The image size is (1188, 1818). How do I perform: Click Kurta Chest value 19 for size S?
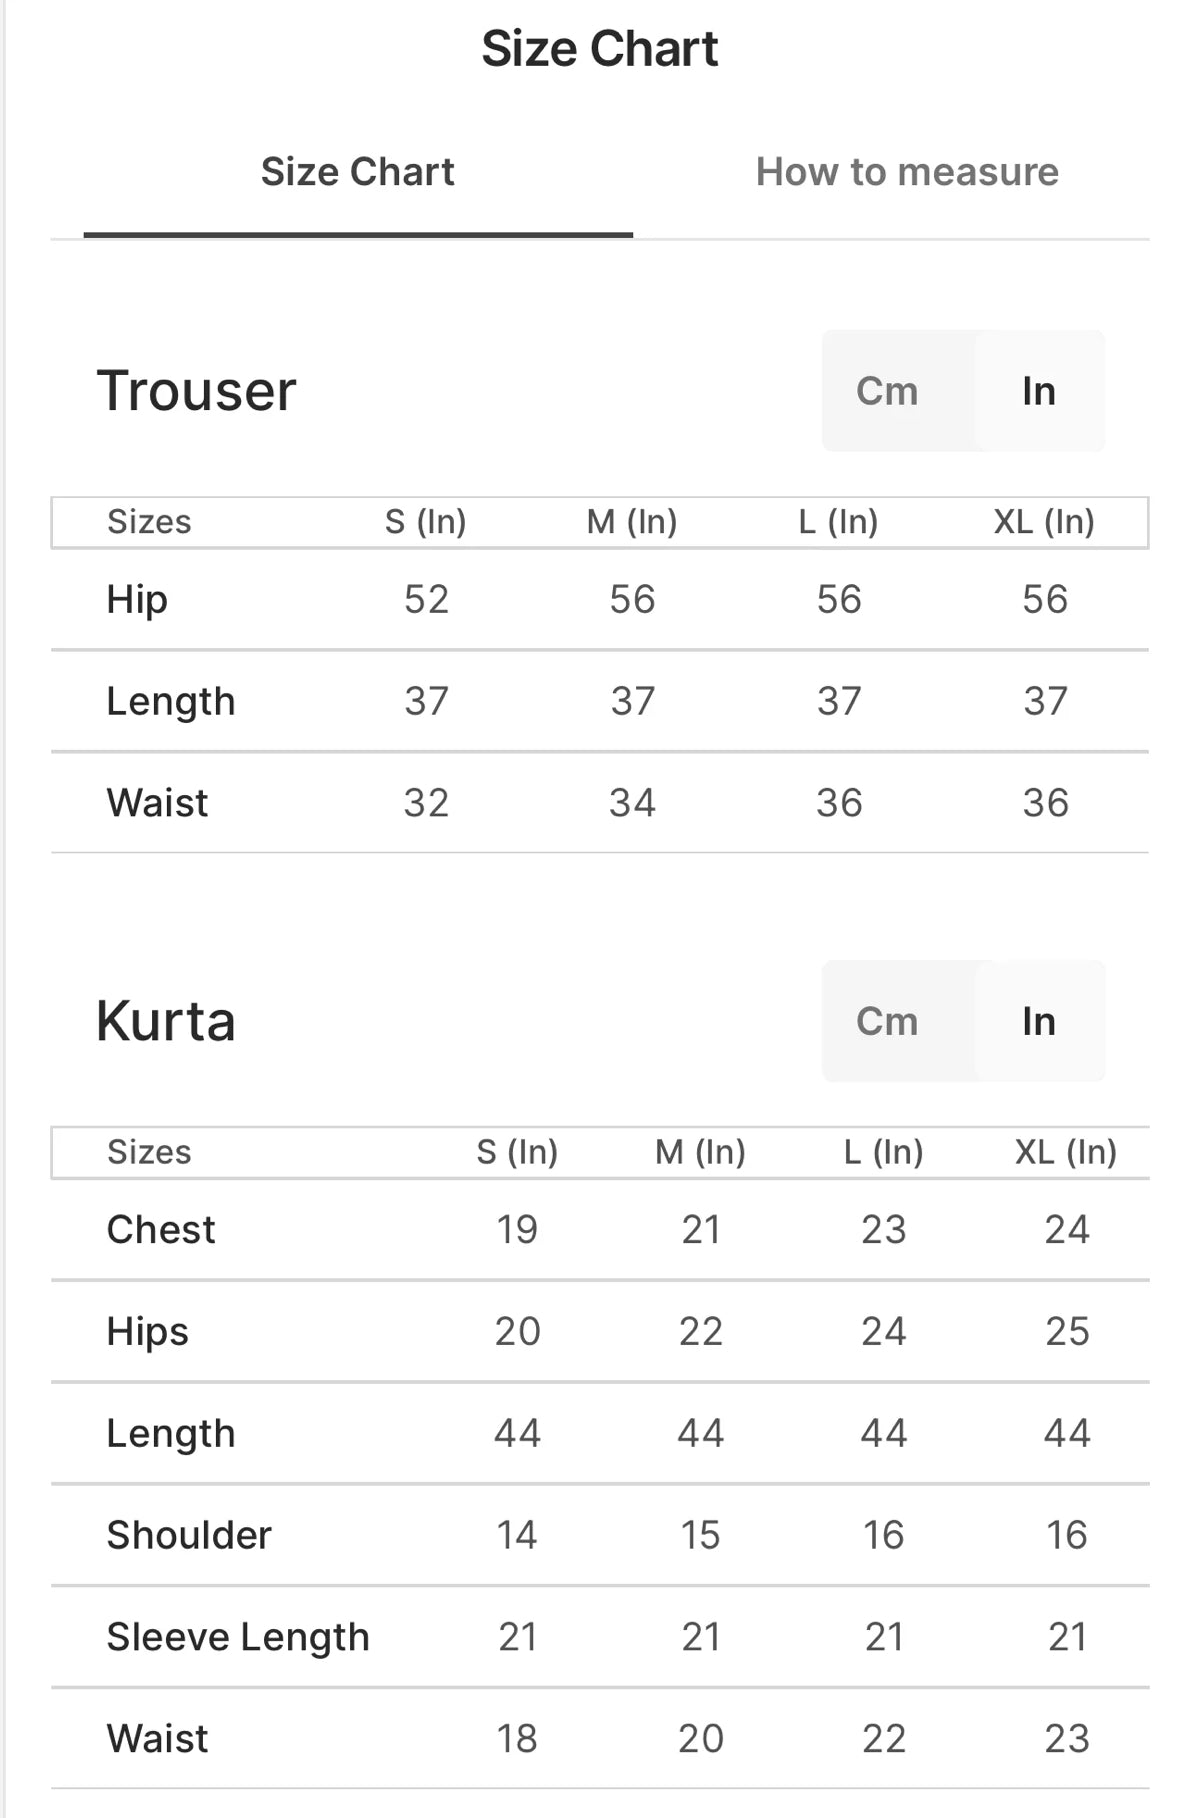pyautogui.click(x=517, y=1229)
